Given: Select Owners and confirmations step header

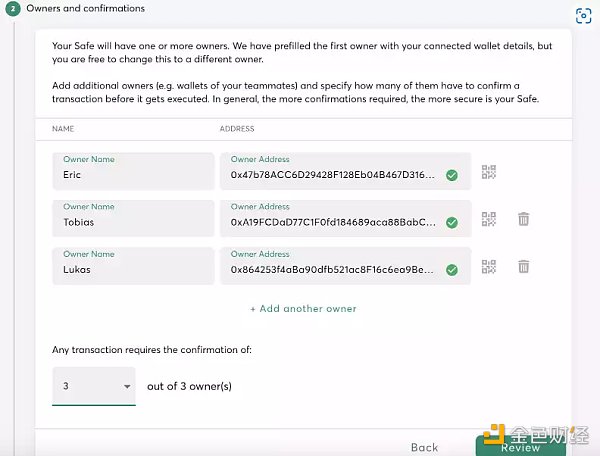Looking at the screenshot, I should (x=85, y=8).
